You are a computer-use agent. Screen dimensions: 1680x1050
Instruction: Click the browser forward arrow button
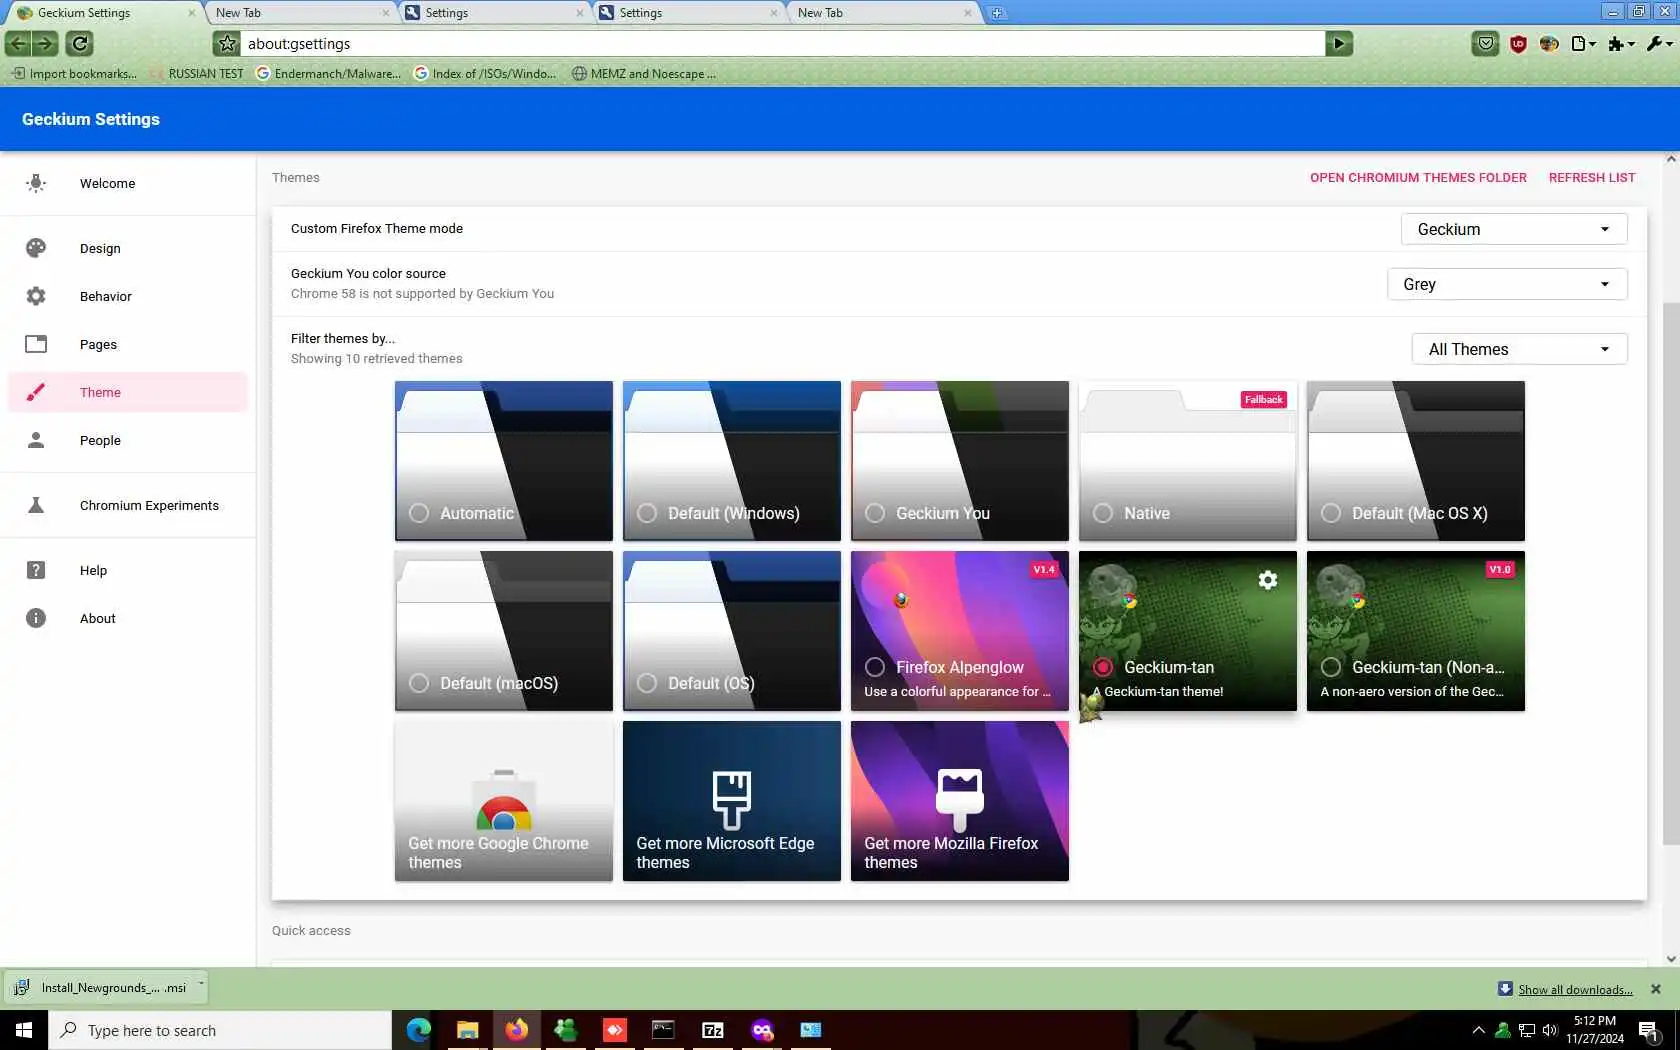coord(45,43)
